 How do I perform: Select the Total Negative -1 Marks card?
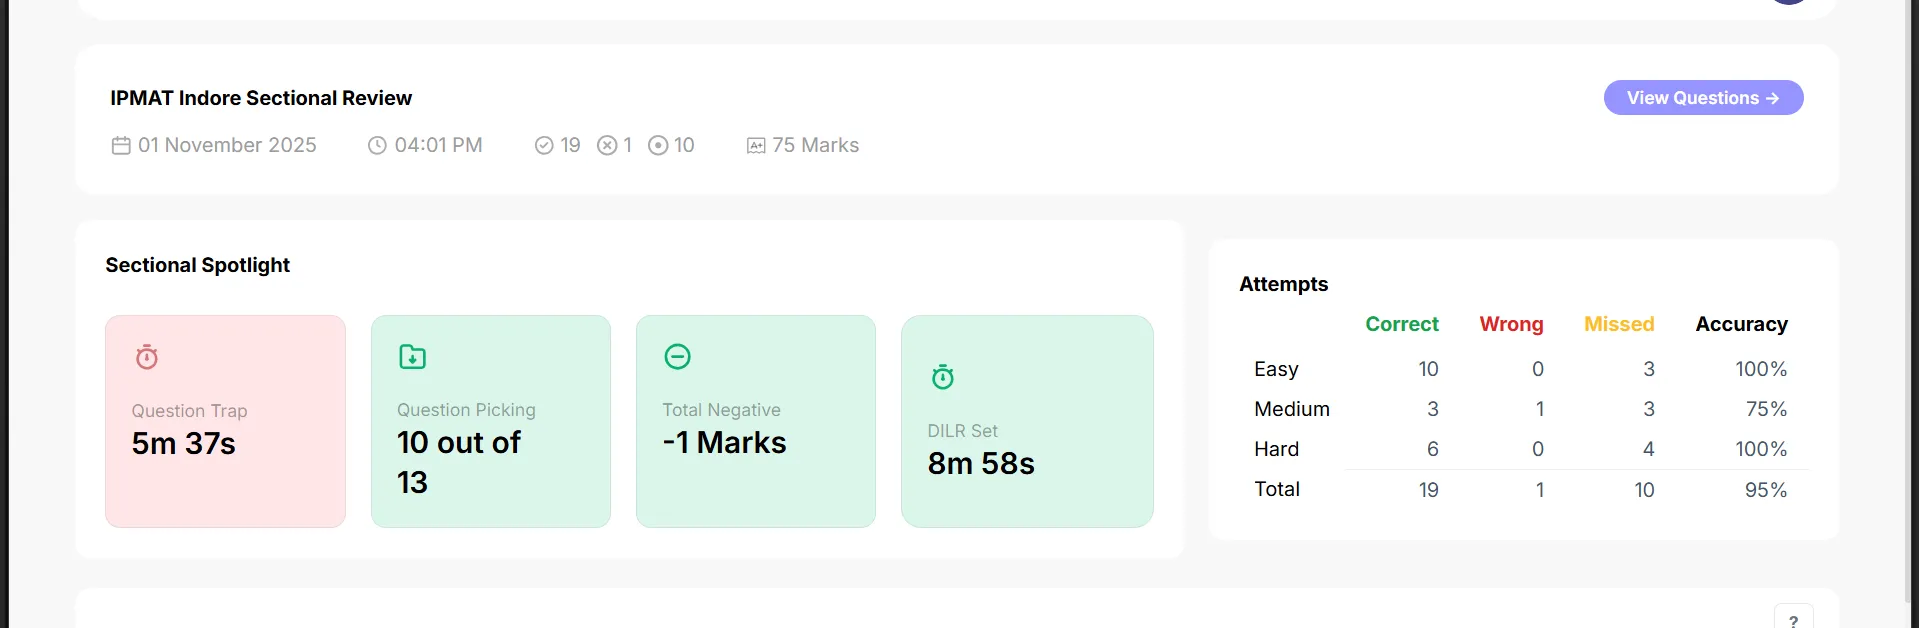(756, 421)
